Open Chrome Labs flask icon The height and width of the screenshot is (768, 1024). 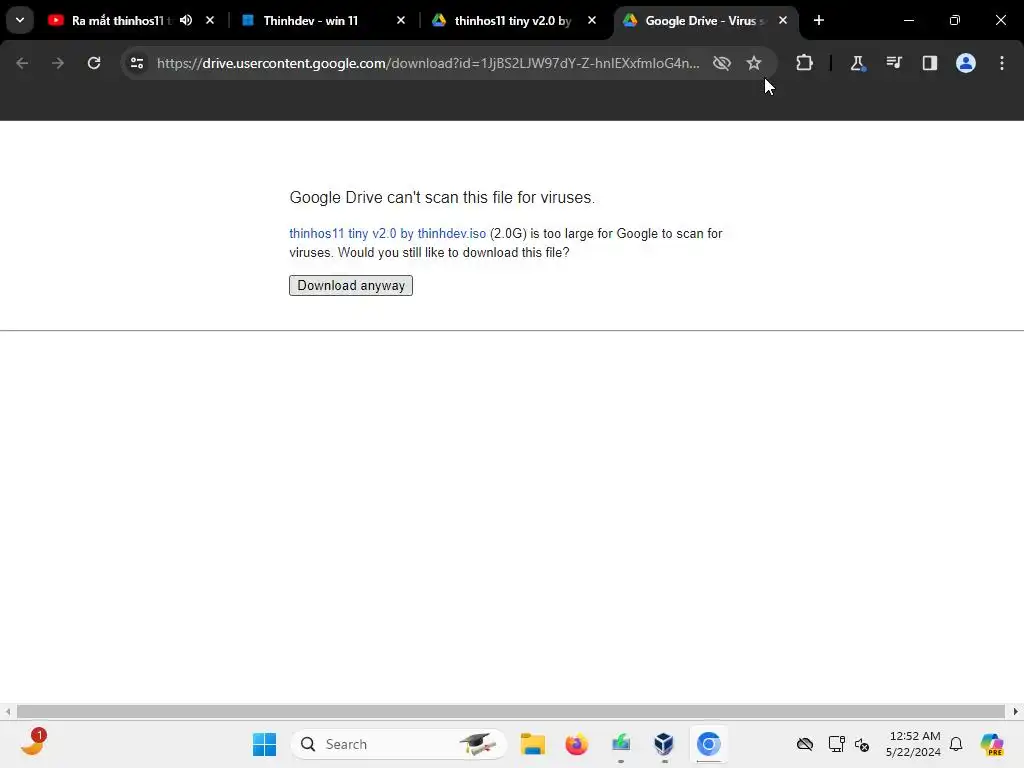857,63
